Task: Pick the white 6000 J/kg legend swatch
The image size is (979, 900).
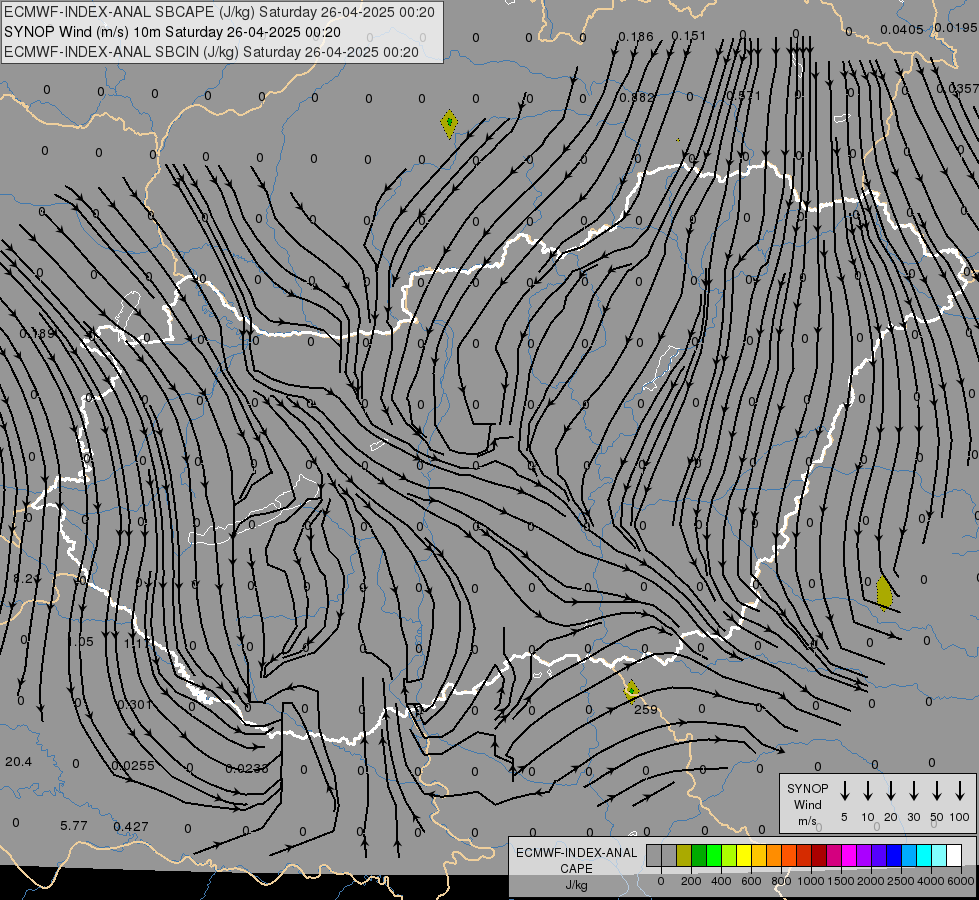Action: (953, 856)
